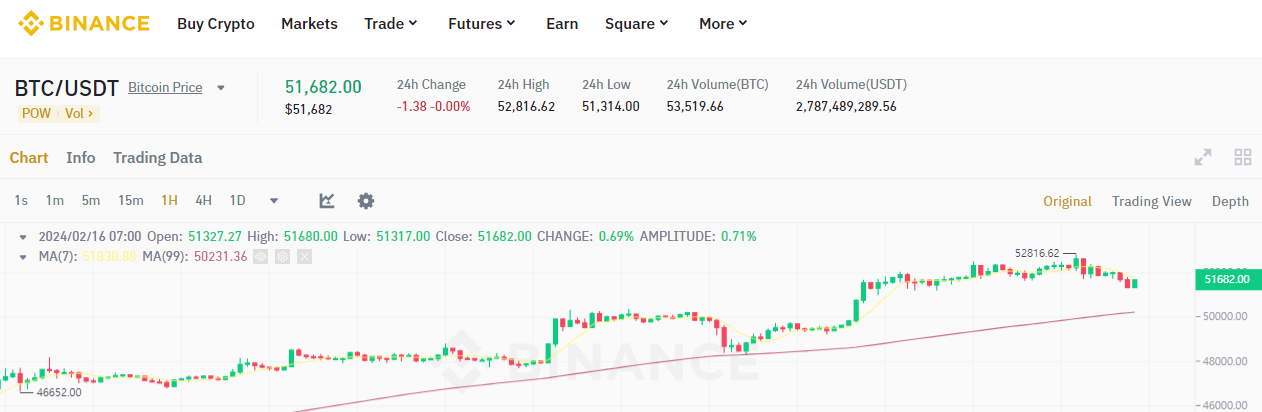This screenshot has width=1262, height=412.
Task: Collapse the OHLC candle info row
Action: [24, 237]
